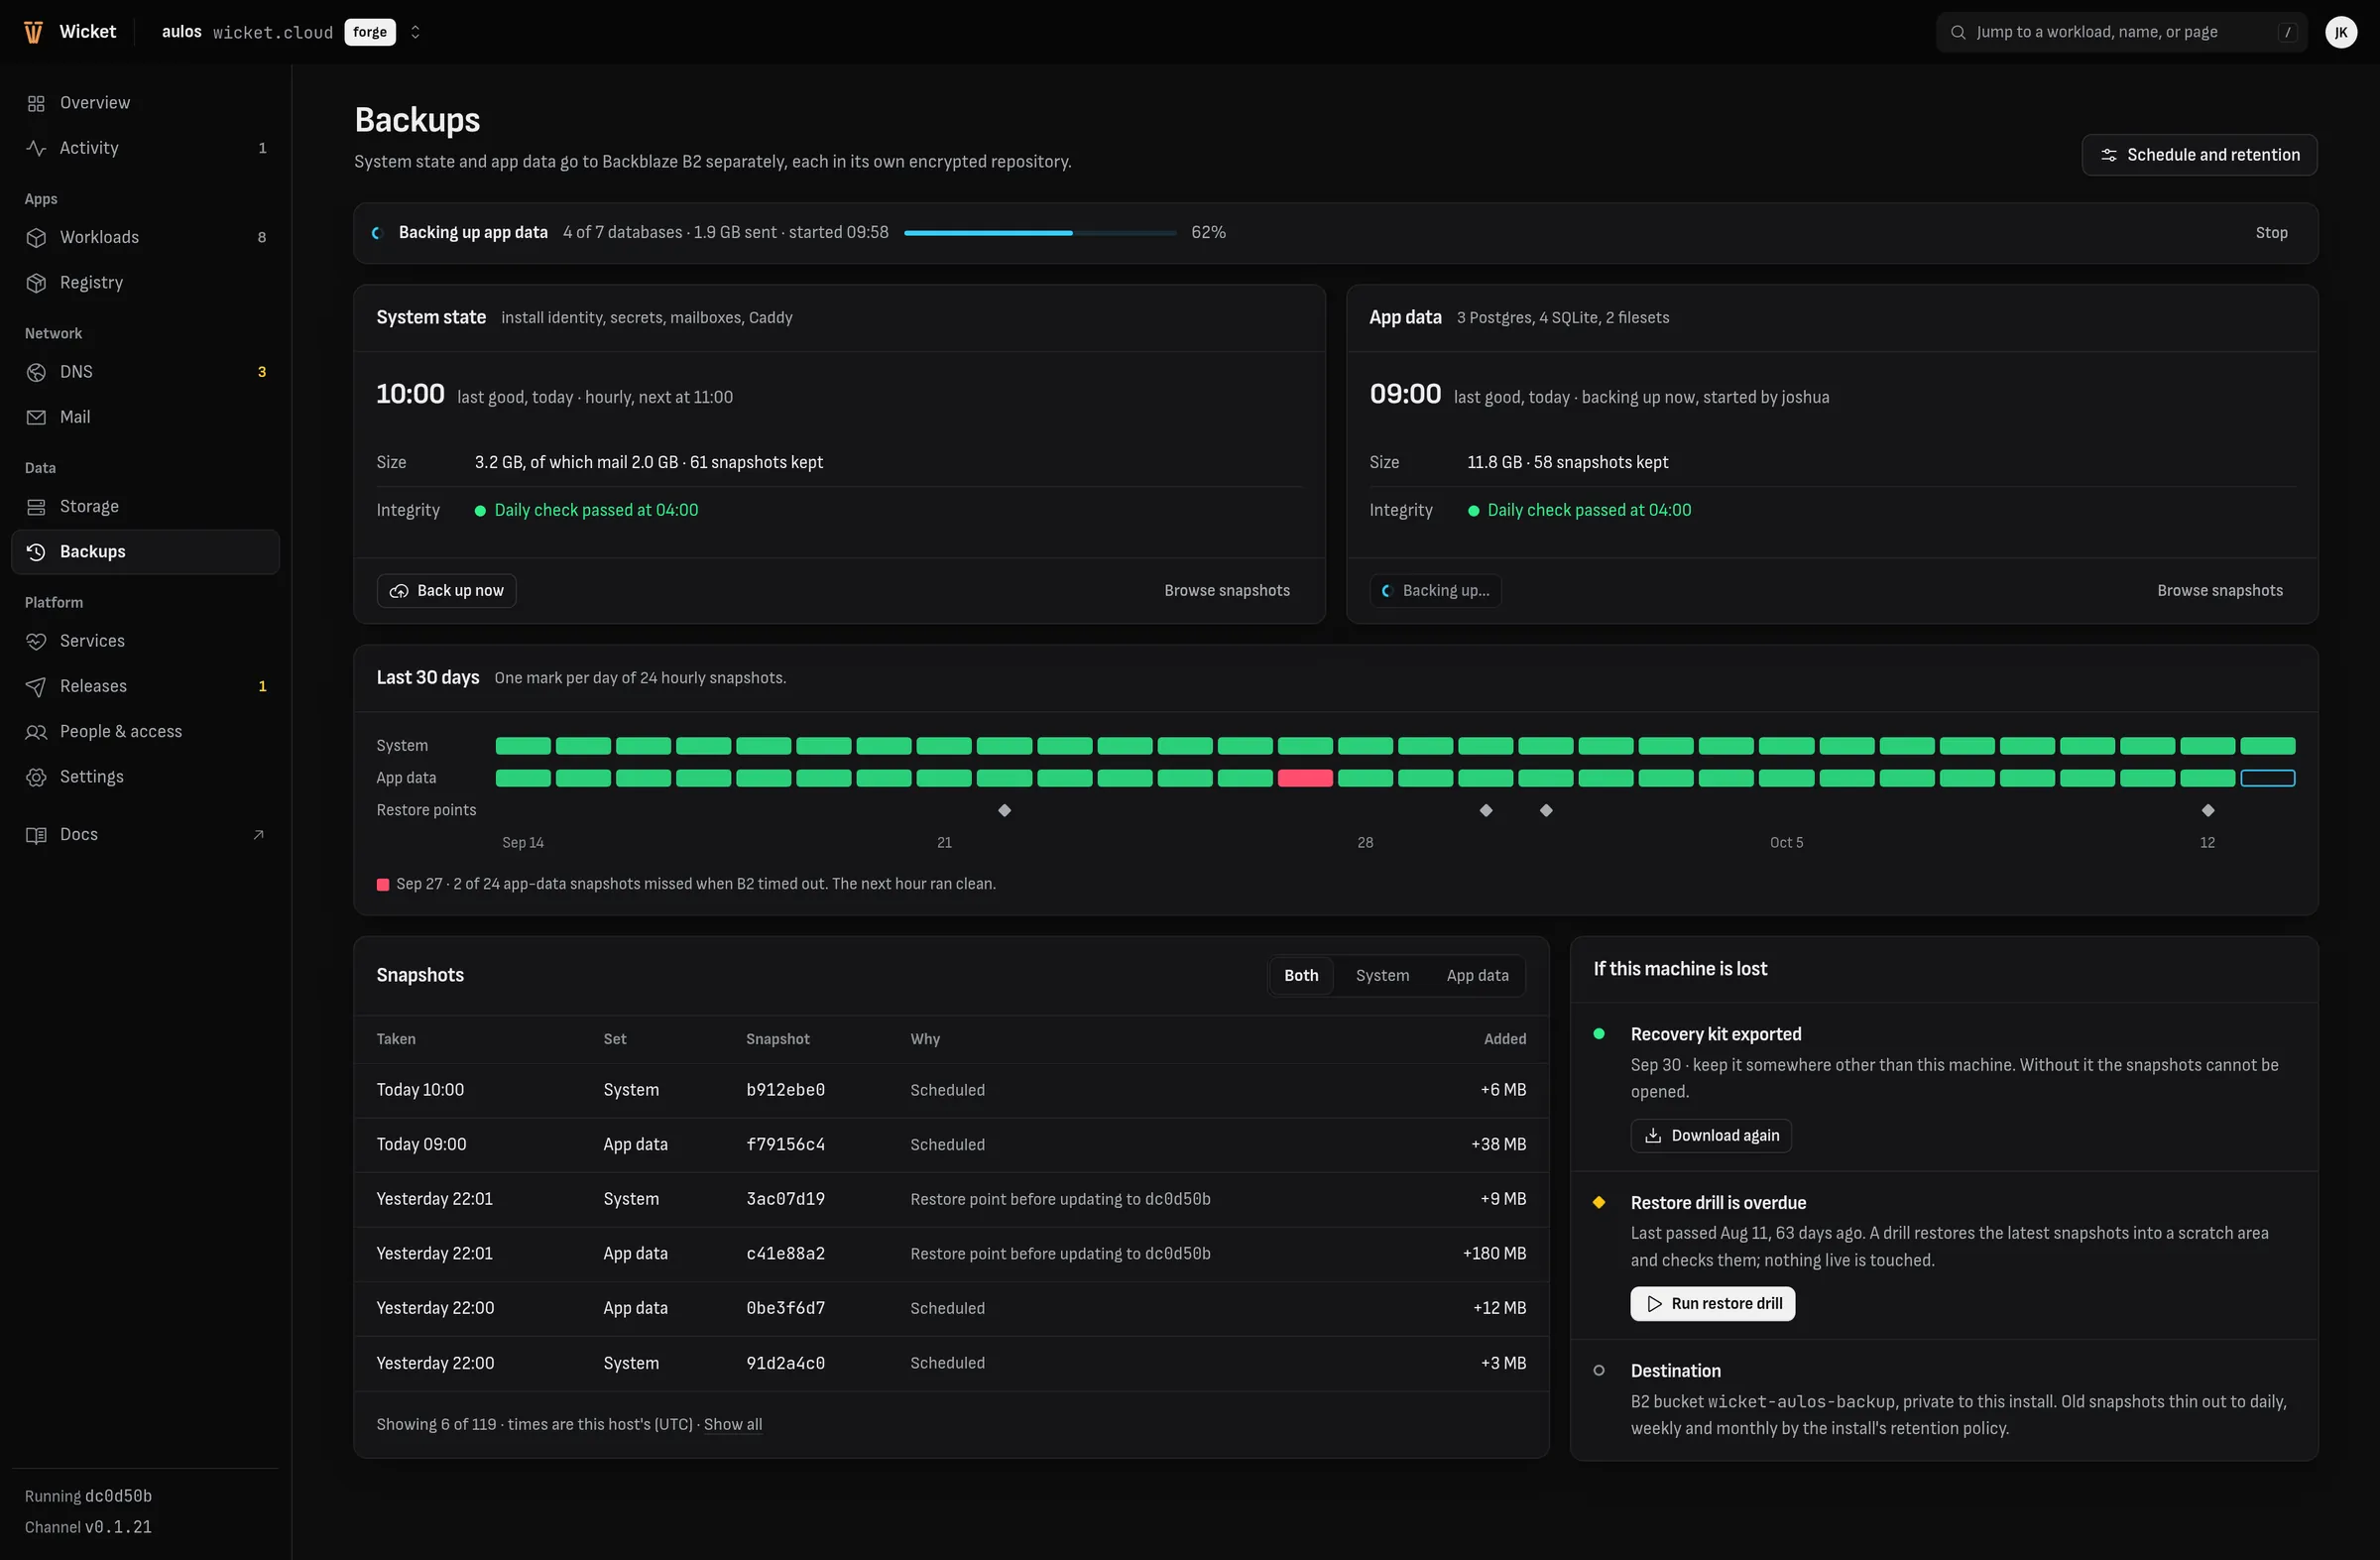Show both snapshot sets

pos(1301,976)
